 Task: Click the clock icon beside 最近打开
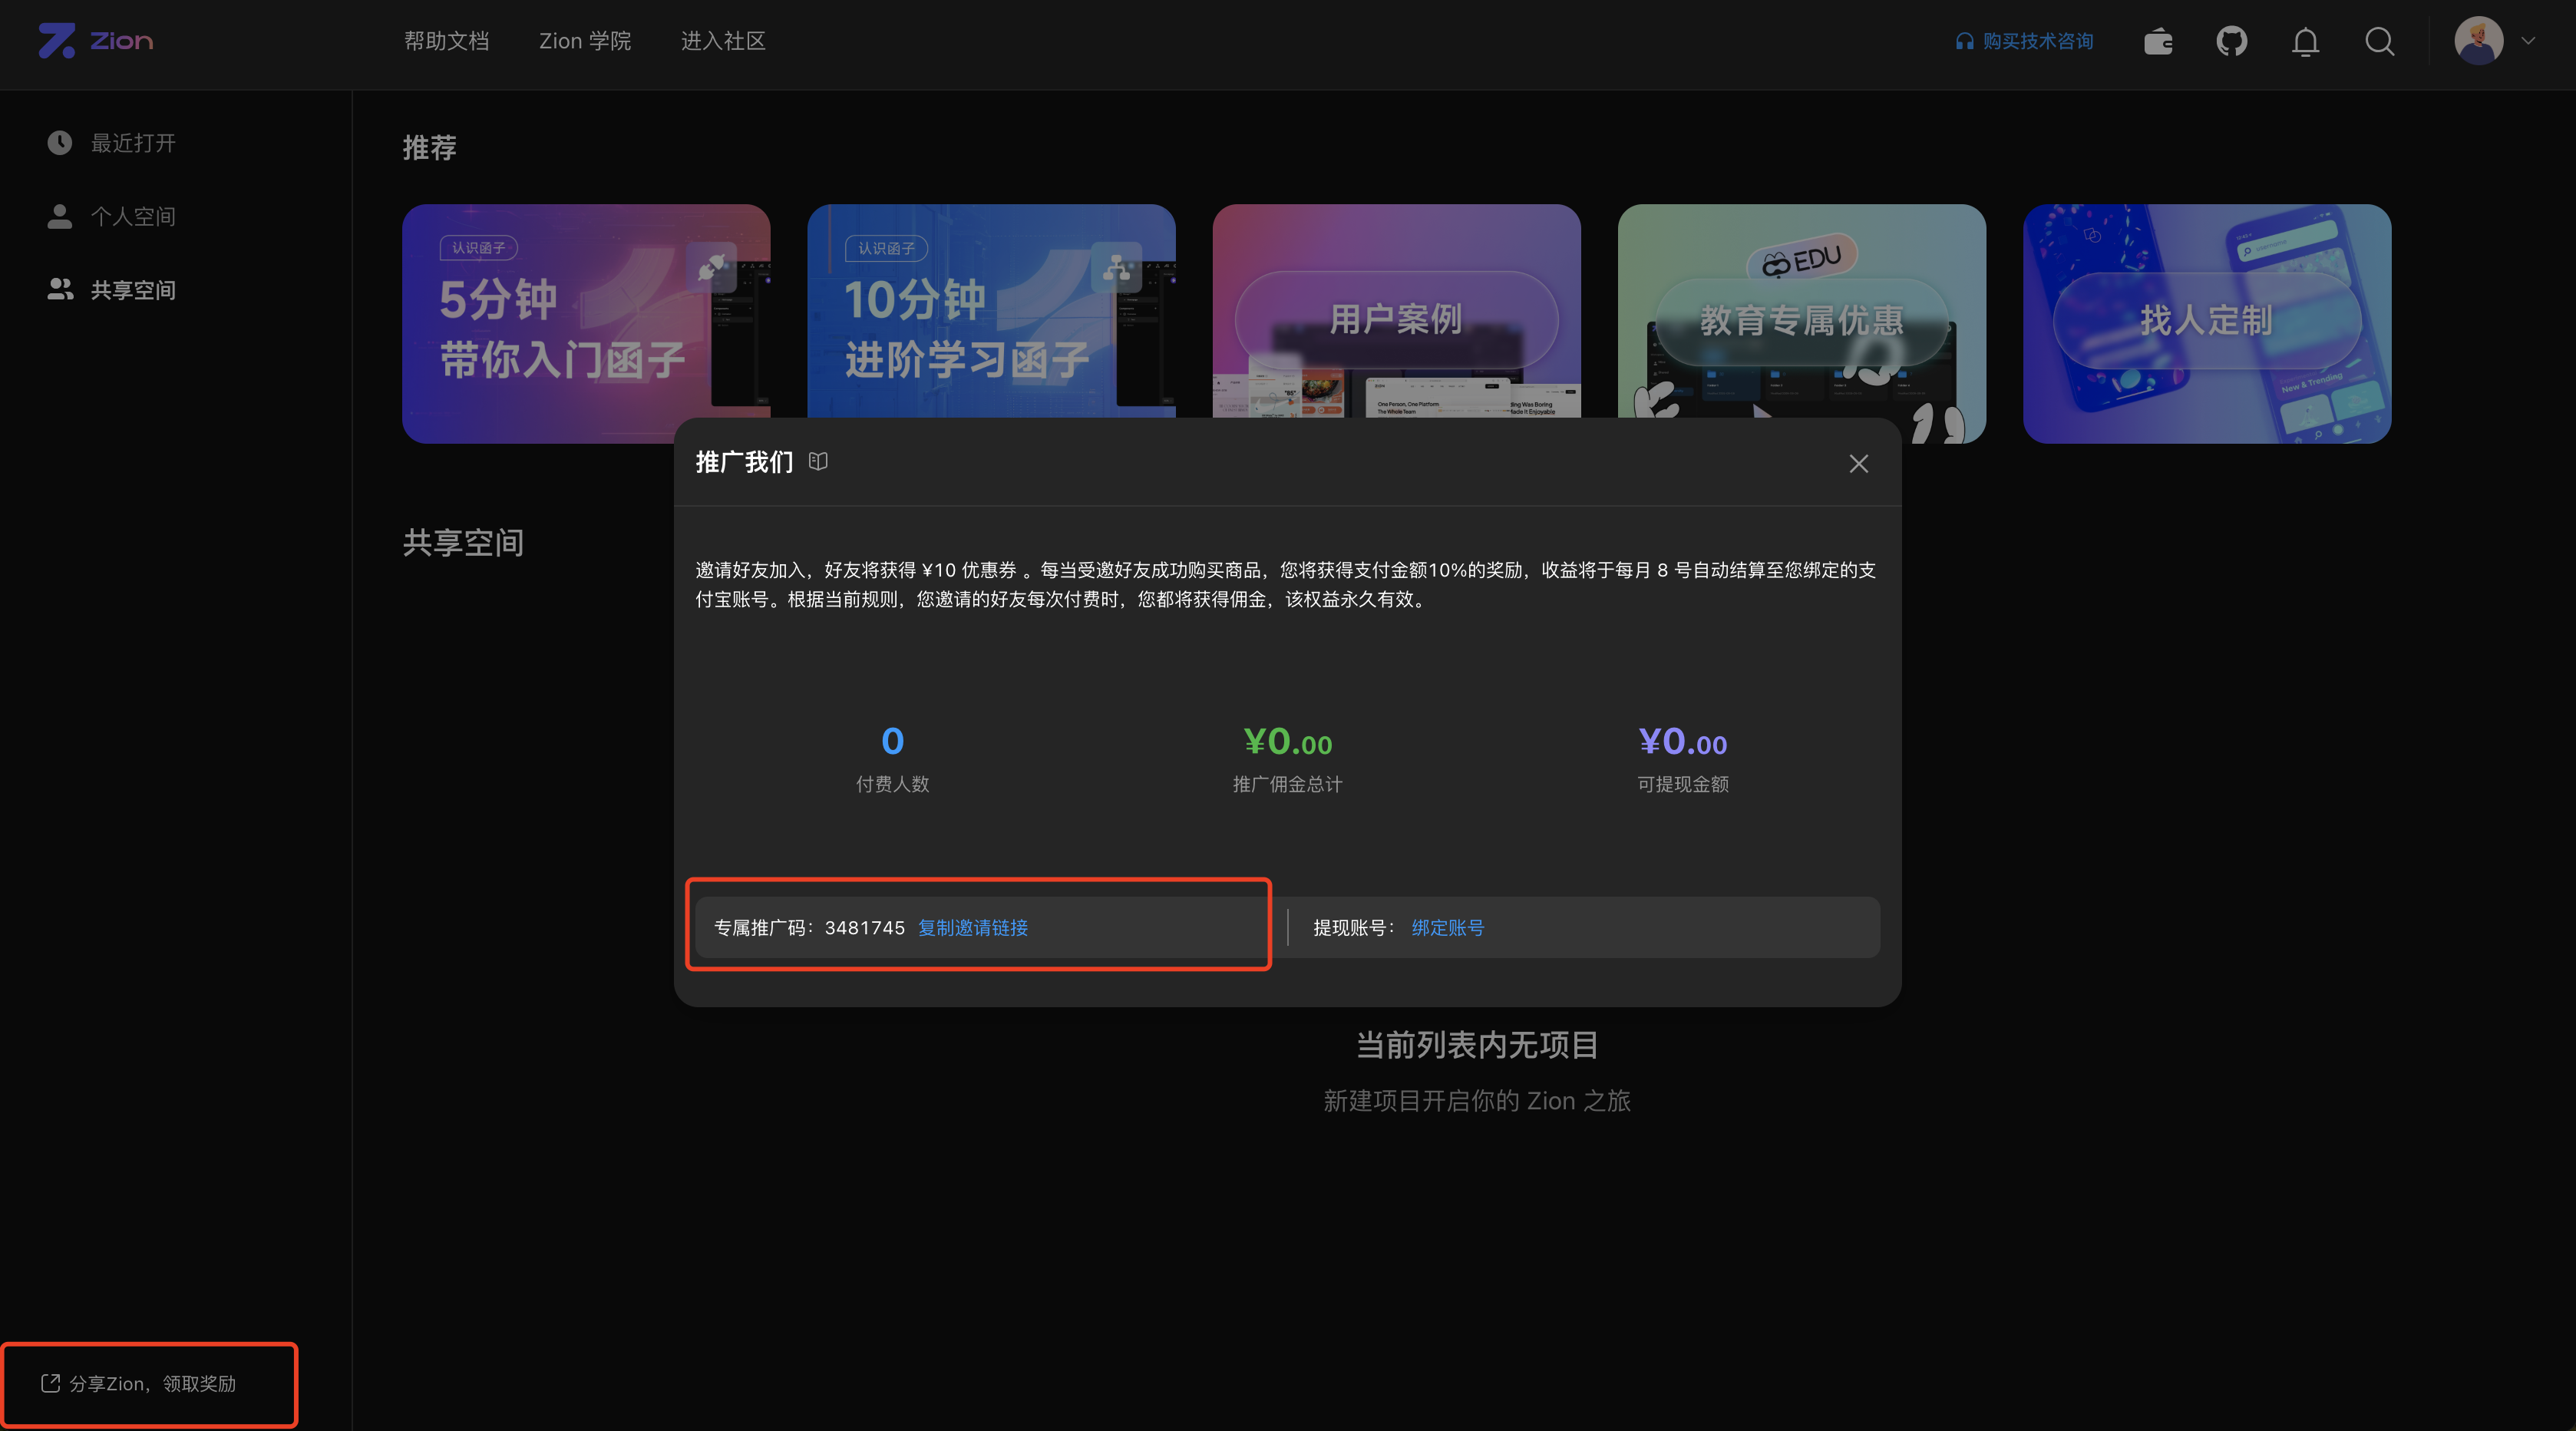pyautogui.click(x=60, y=143)
